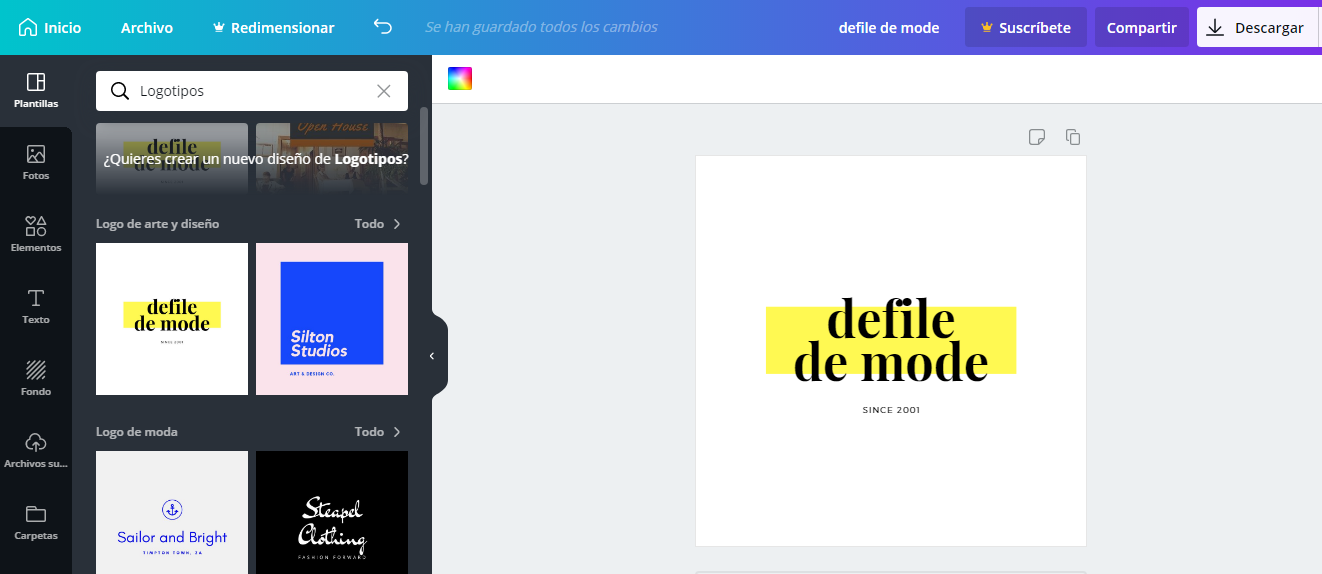
Task: Open the Plantillas templates panel
Action: coord(36,90)
